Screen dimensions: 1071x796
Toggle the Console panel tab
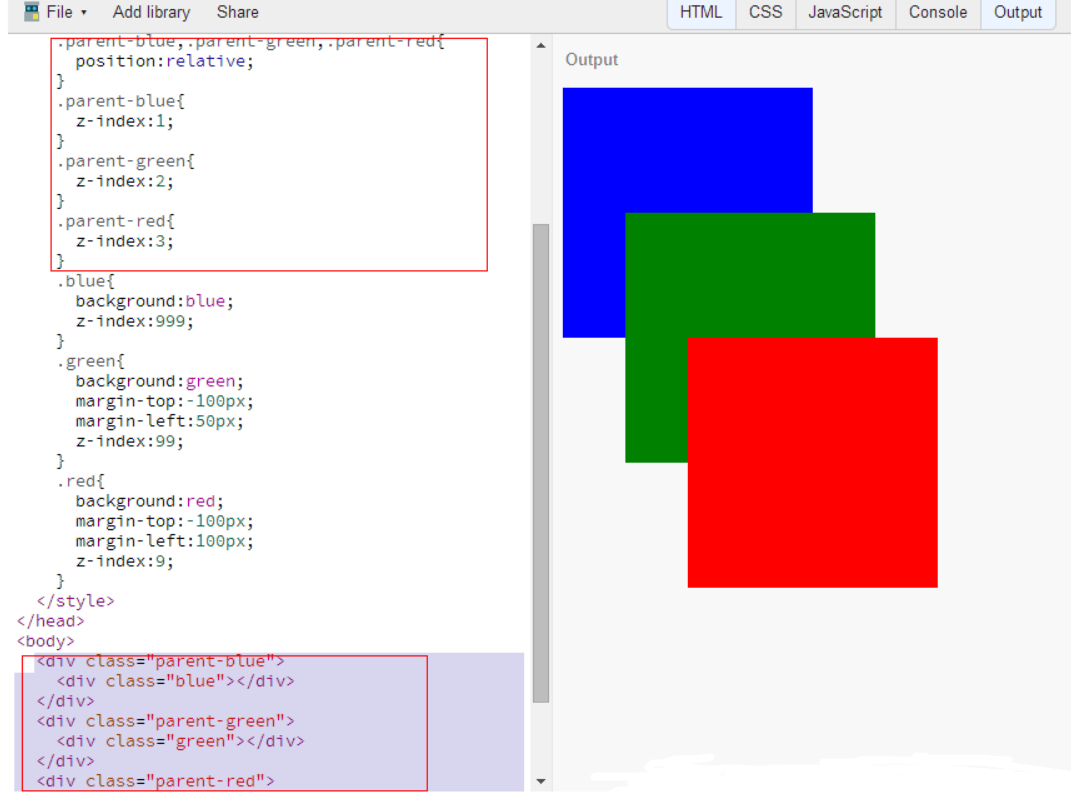(938, 12)
